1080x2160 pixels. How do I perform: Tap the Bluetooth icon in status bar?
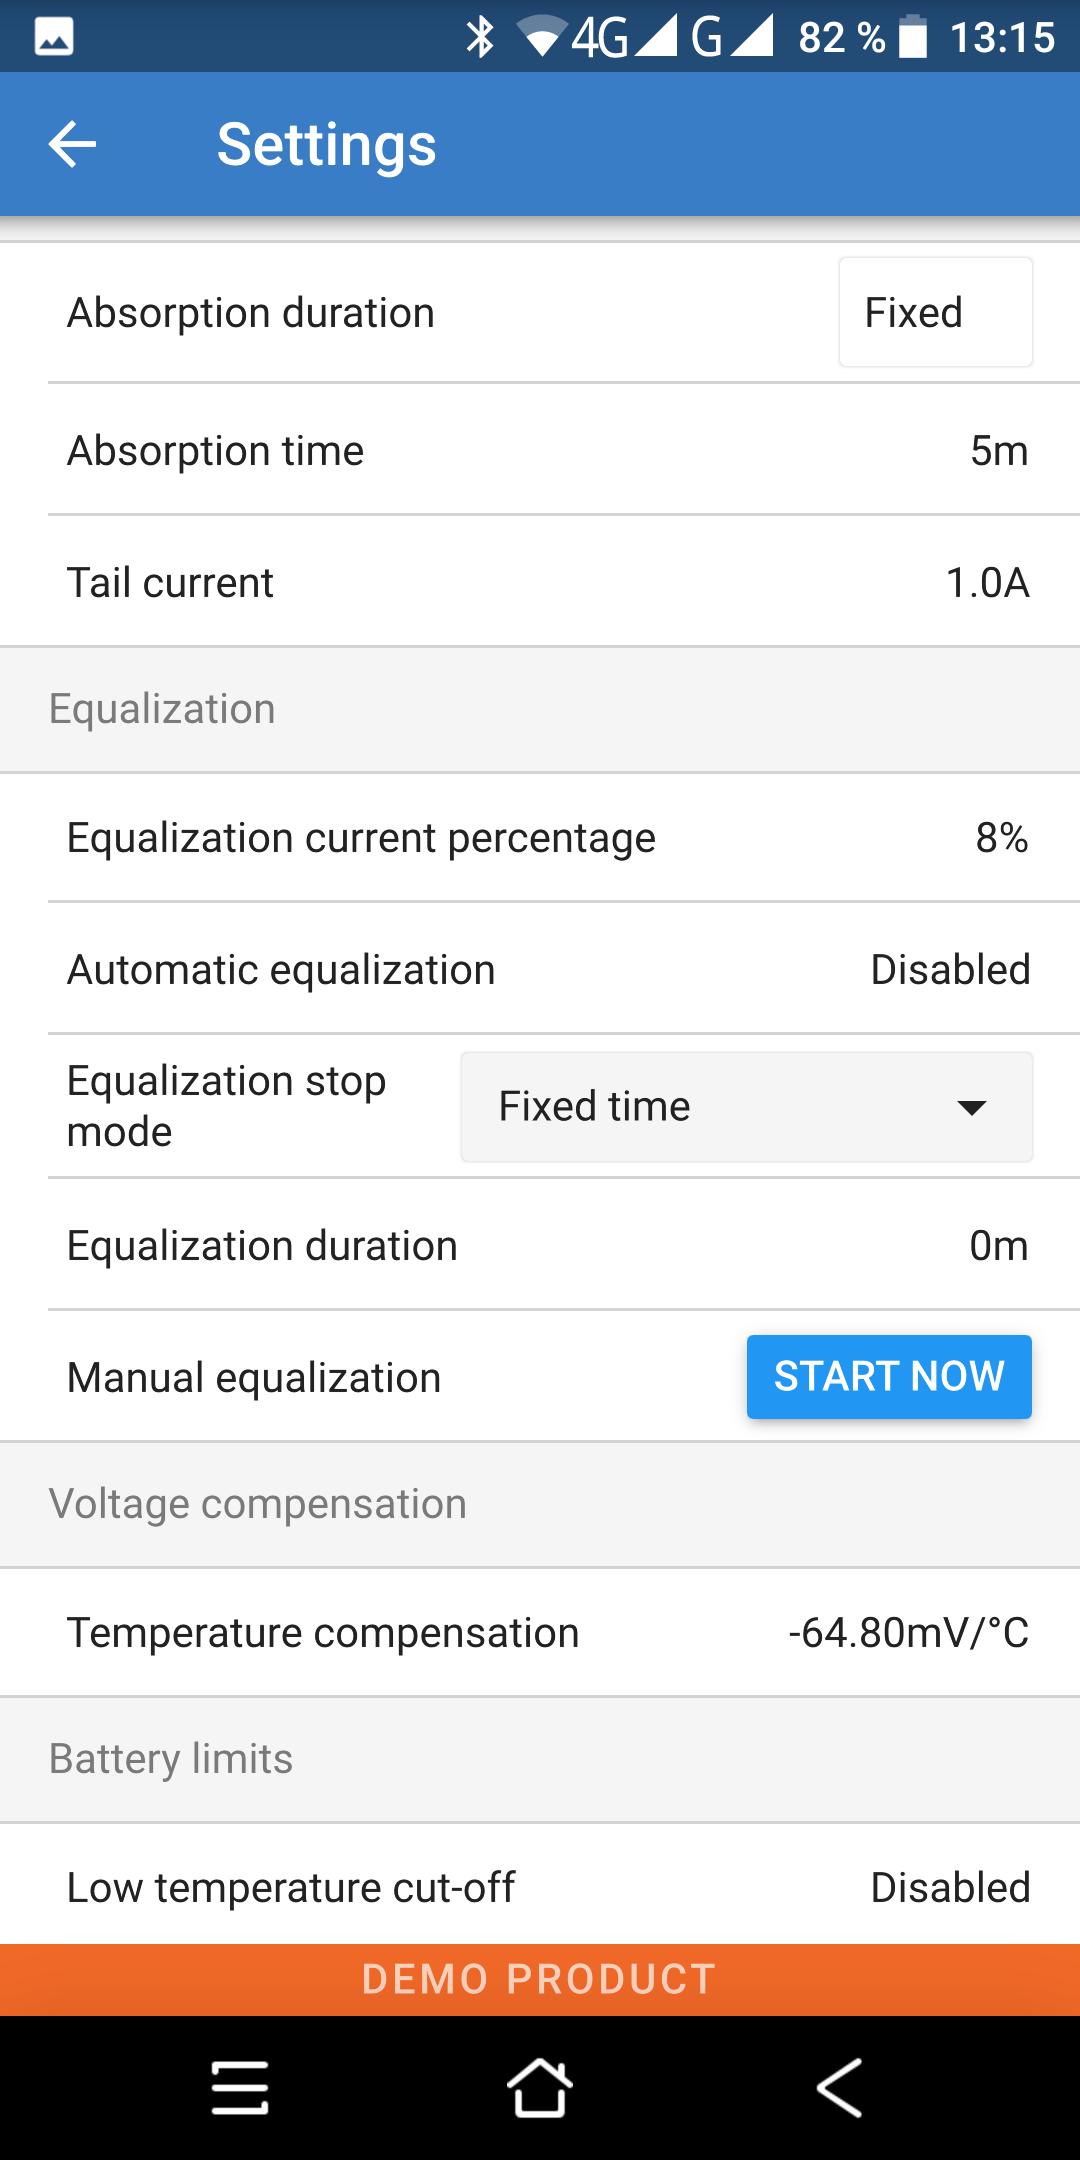tap(481, 37)
